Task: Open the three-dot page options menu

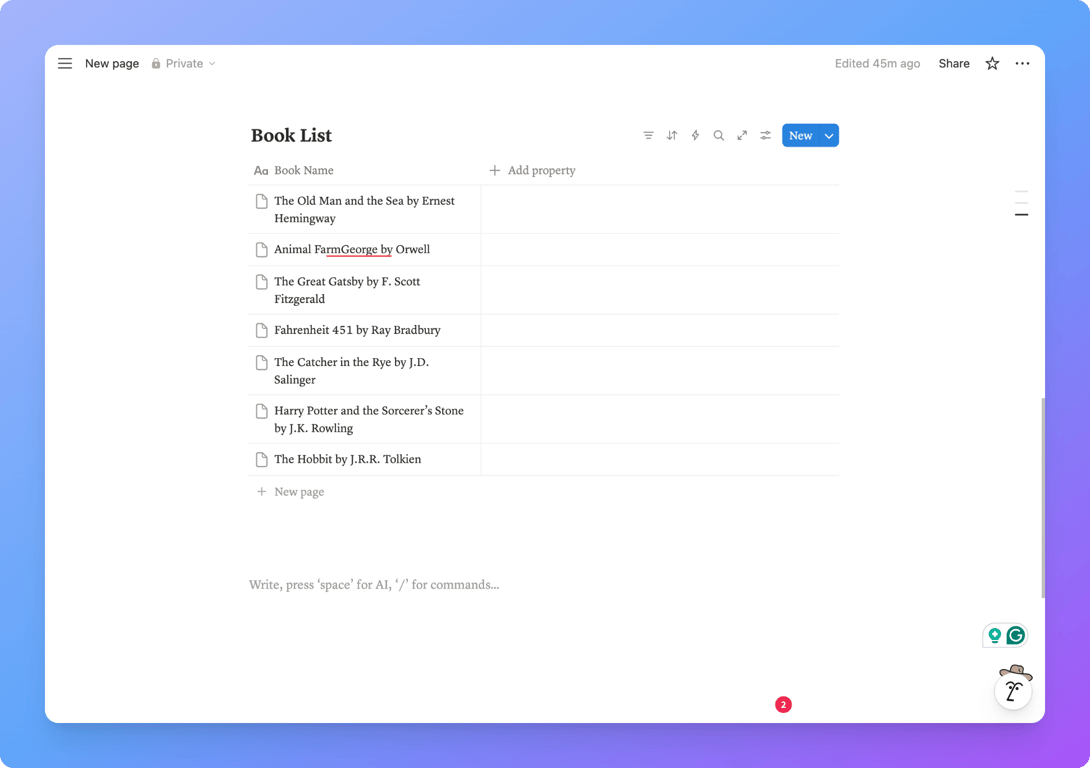Action: click(1022, 63)
